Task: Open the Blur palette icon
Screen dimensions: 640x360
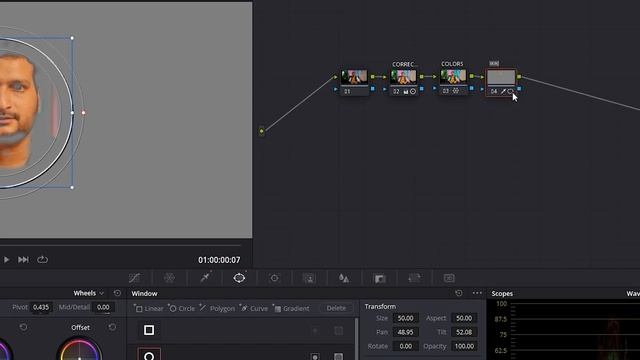Action: tap(344, 278)
